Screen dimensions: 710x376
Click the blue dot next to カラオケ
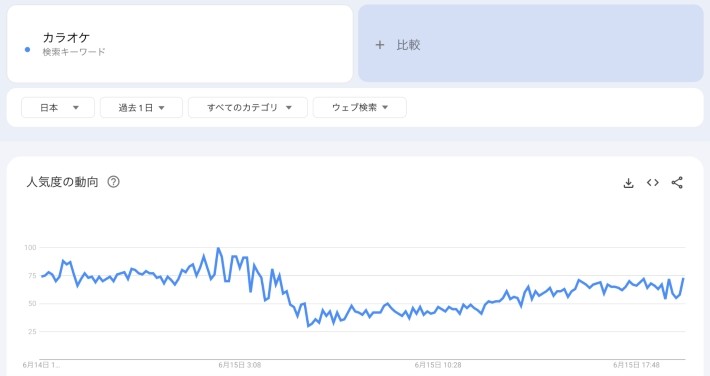tap(28, 50)
